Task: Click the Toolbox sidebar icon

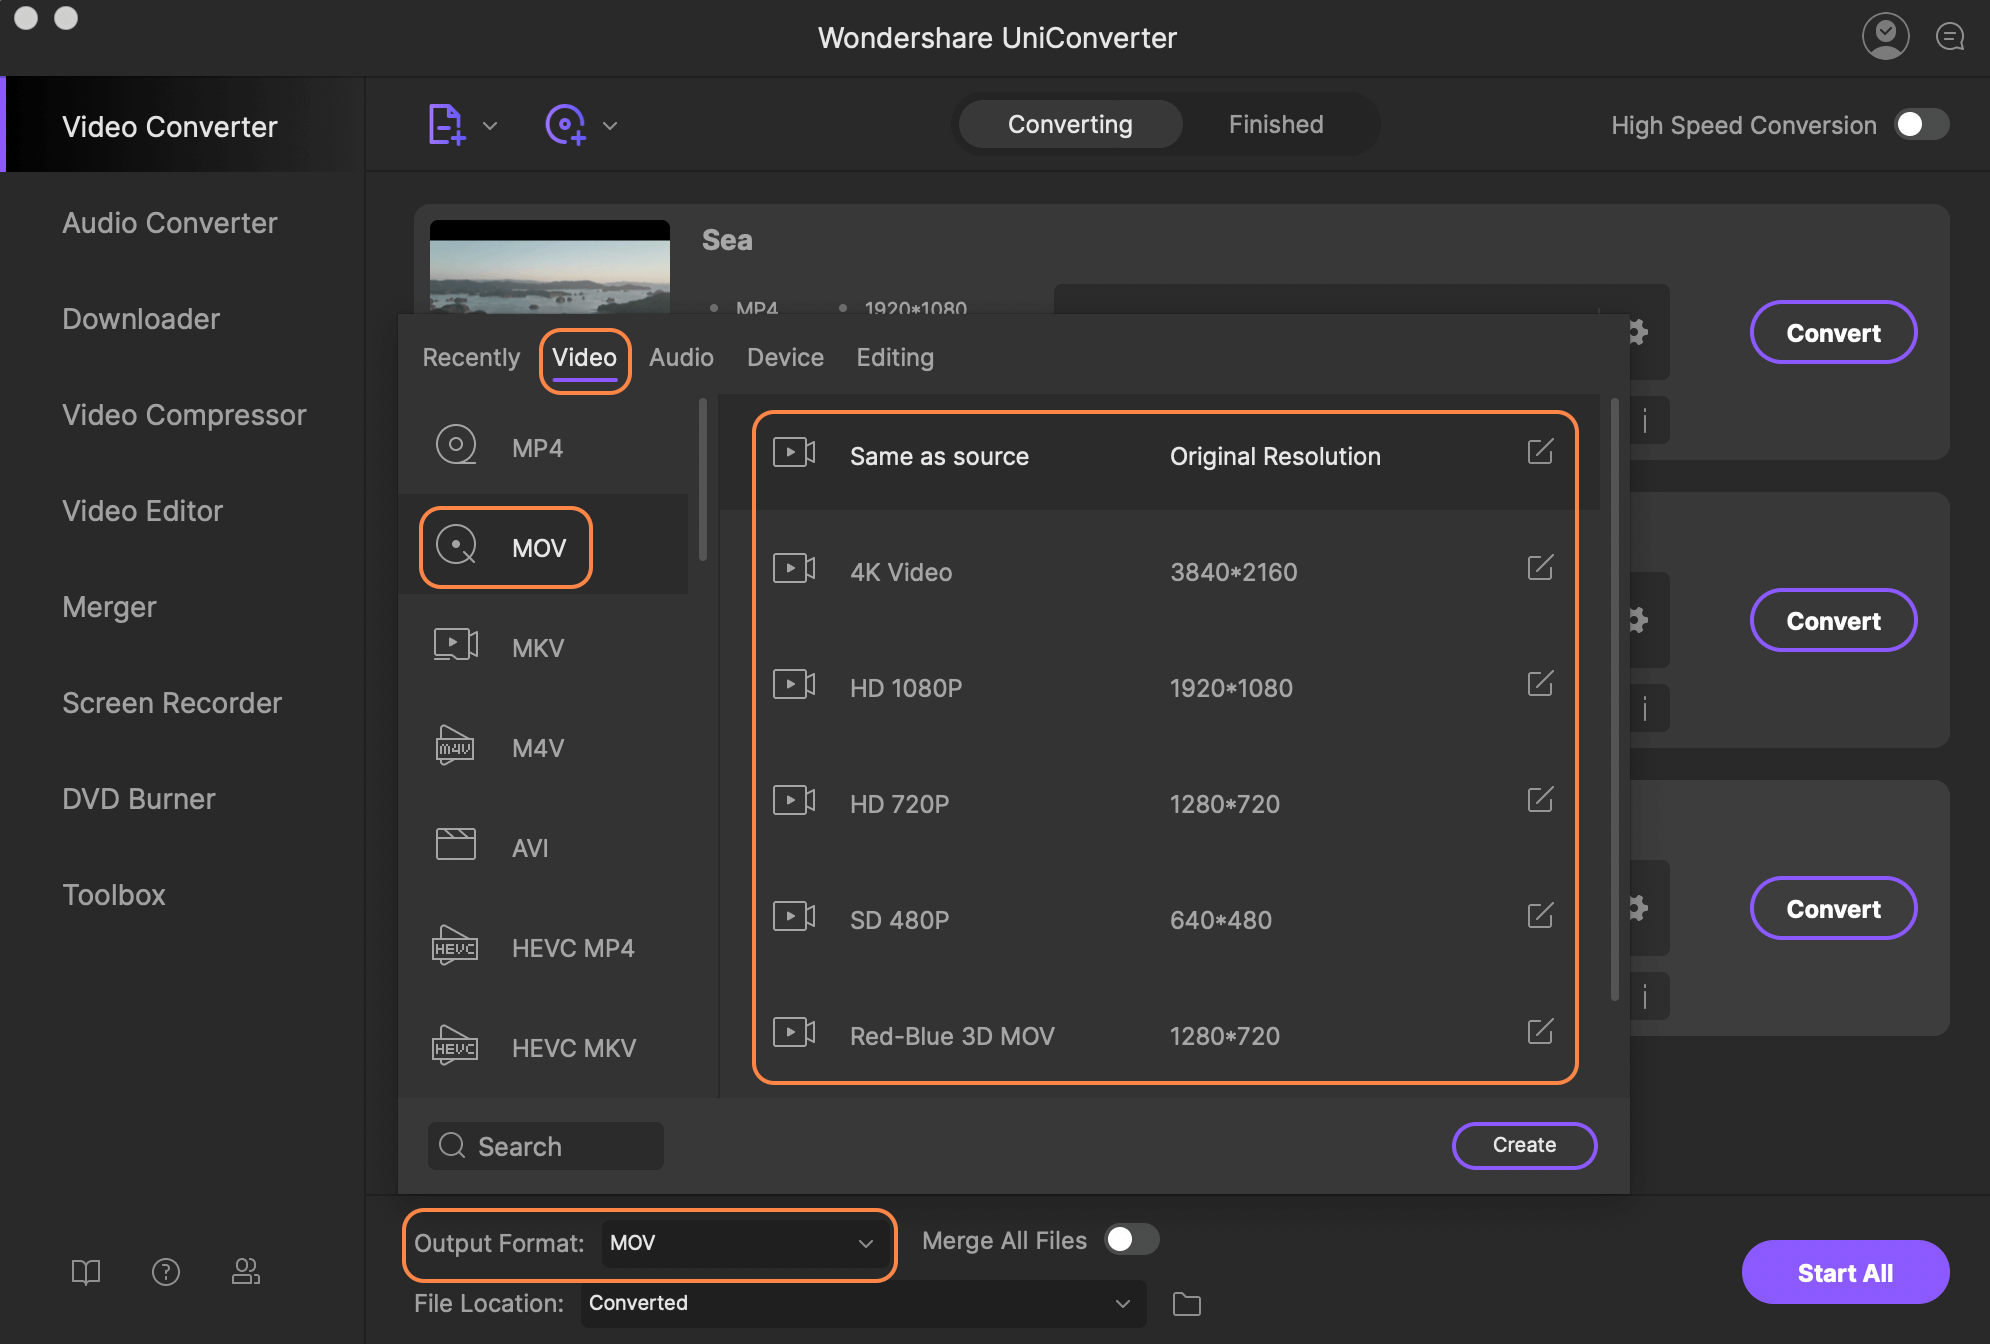Action: tap(114, 894)
